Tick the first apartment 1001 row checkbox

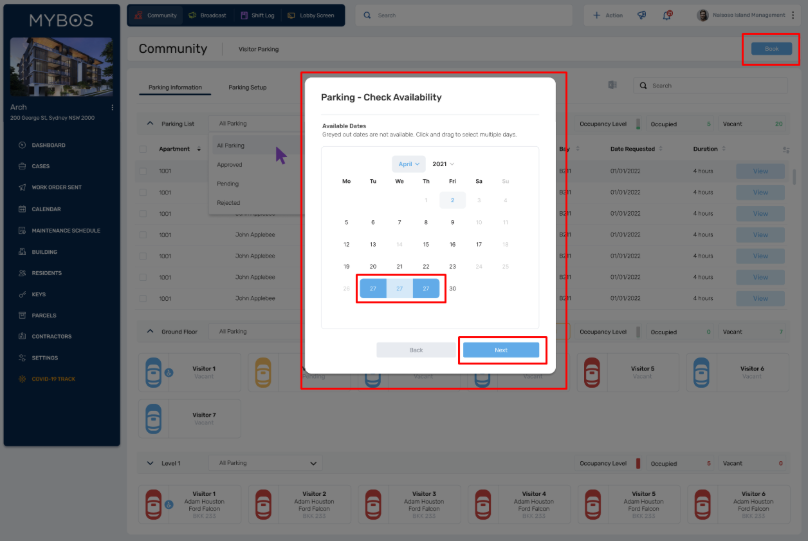[x=143, y=171]
